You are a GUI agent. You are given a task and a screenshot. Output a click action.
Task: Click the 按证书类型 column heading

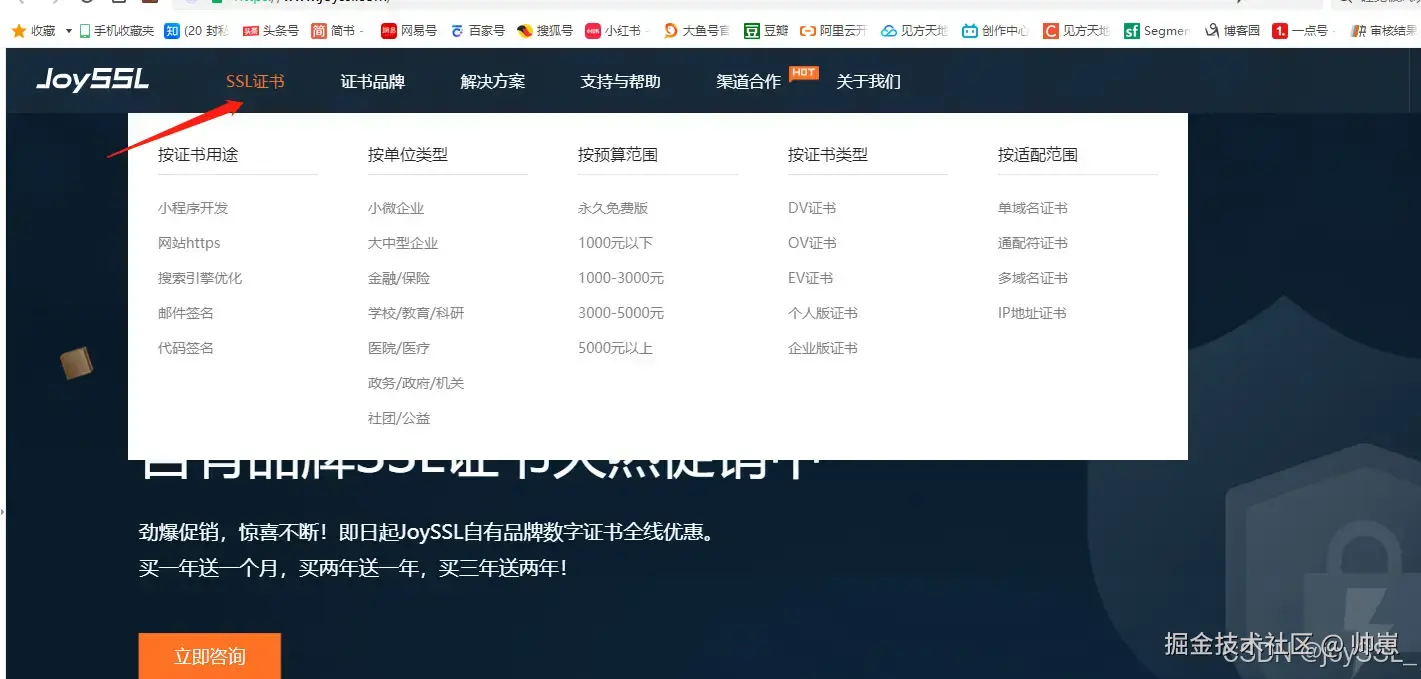[x=828, y=155]
